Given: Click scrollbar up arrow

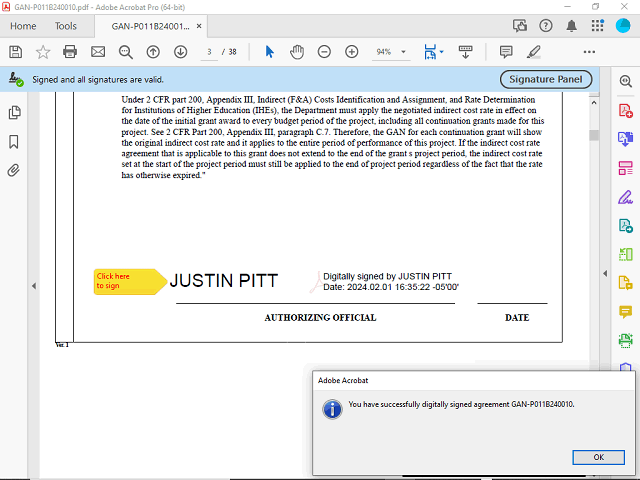Looking at the screenshot, I should click(x=594, y=103).
